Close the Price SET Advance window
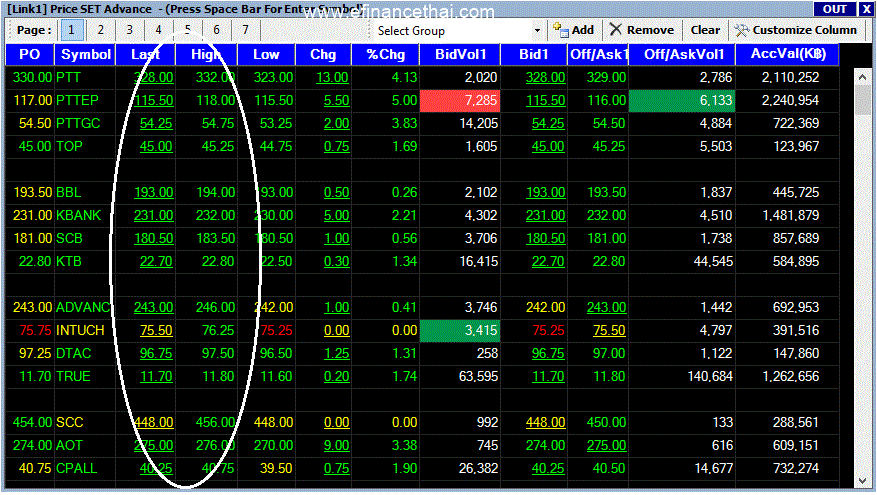 click(866, 9)
